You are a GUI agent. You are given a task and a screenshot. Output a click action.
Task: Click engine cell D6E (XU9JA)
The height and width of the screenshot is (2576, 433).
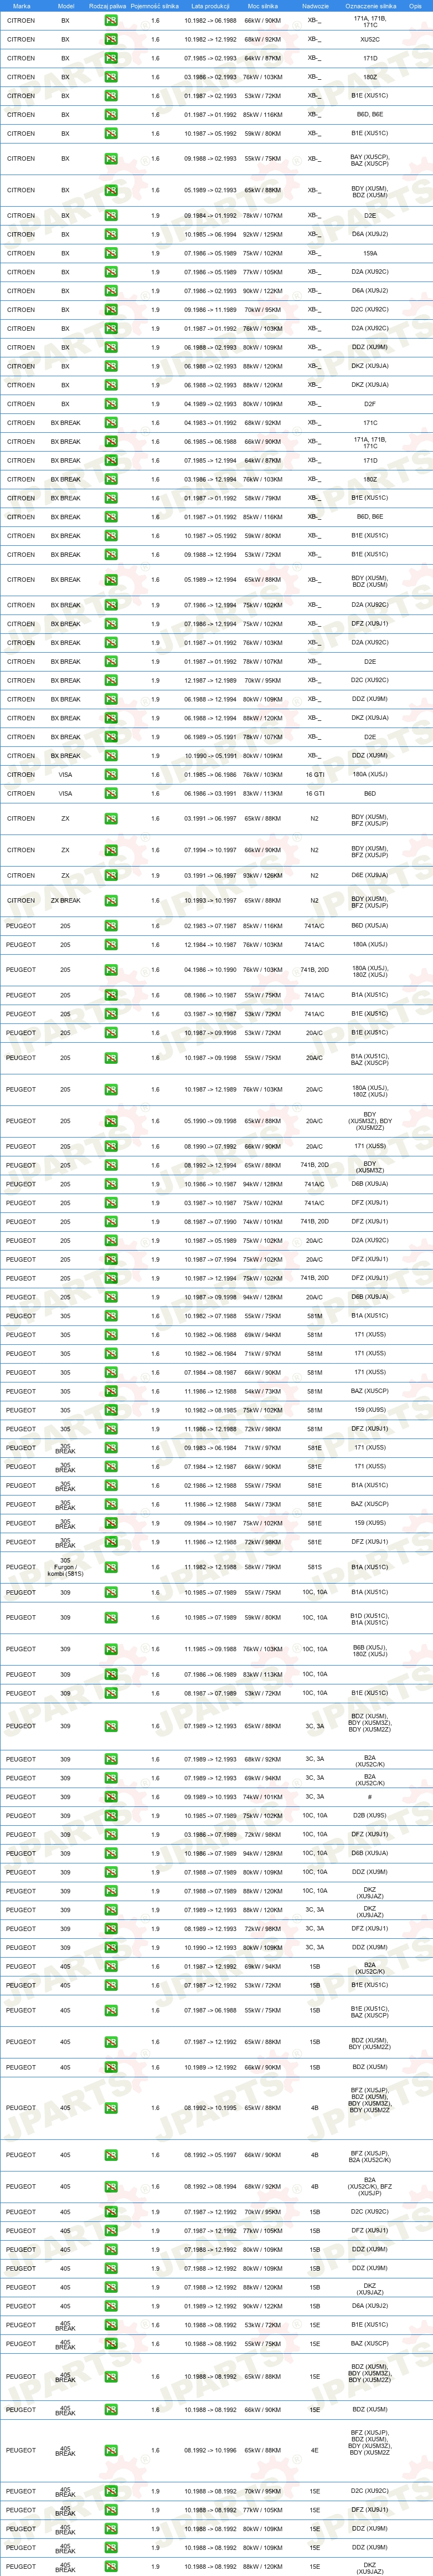tap(370, 876)
